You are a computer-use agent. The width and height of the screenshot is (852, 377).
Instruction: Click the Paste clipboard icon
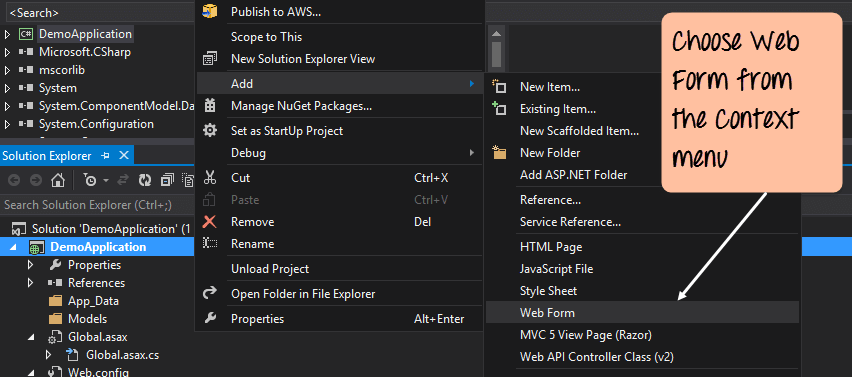tap(210, 199)
